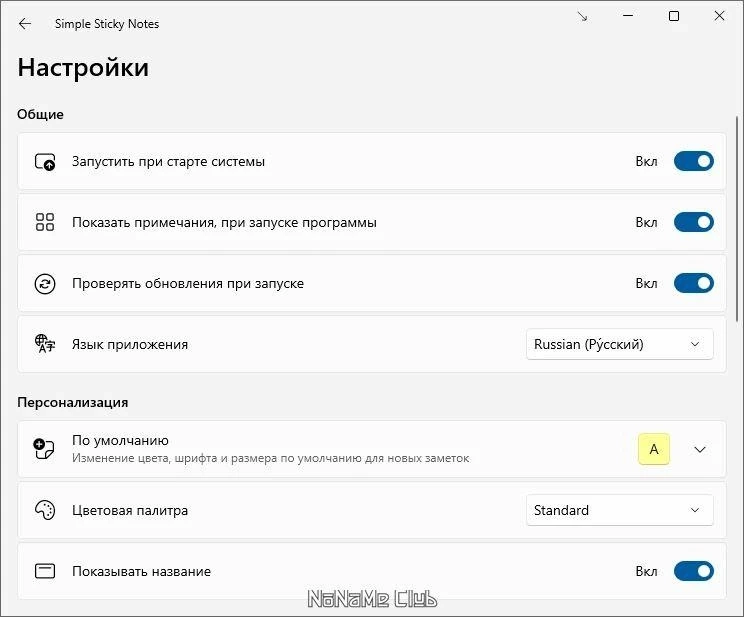
Task: Click the Simple Sticky Notes title text
Action: tap(107, 24)
